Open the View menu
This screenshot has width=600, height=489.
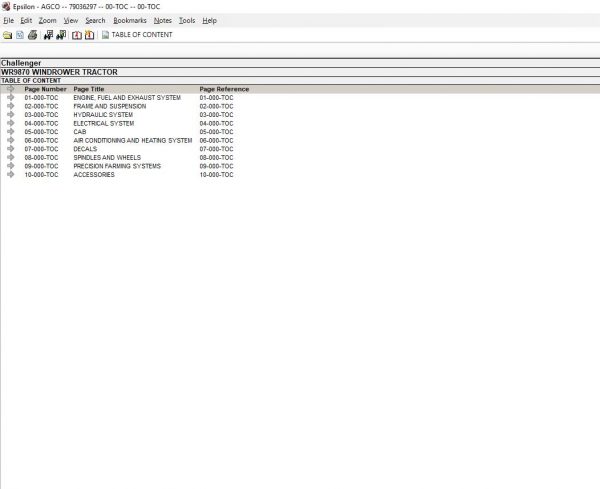tap(71, 21)
